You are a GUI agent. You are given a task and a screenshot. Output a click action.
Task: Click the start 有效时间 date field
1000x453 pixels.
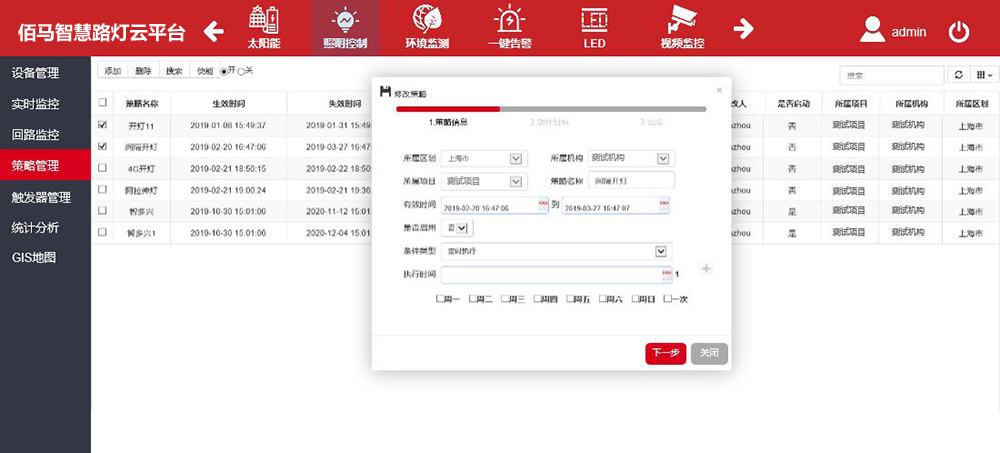494,205
